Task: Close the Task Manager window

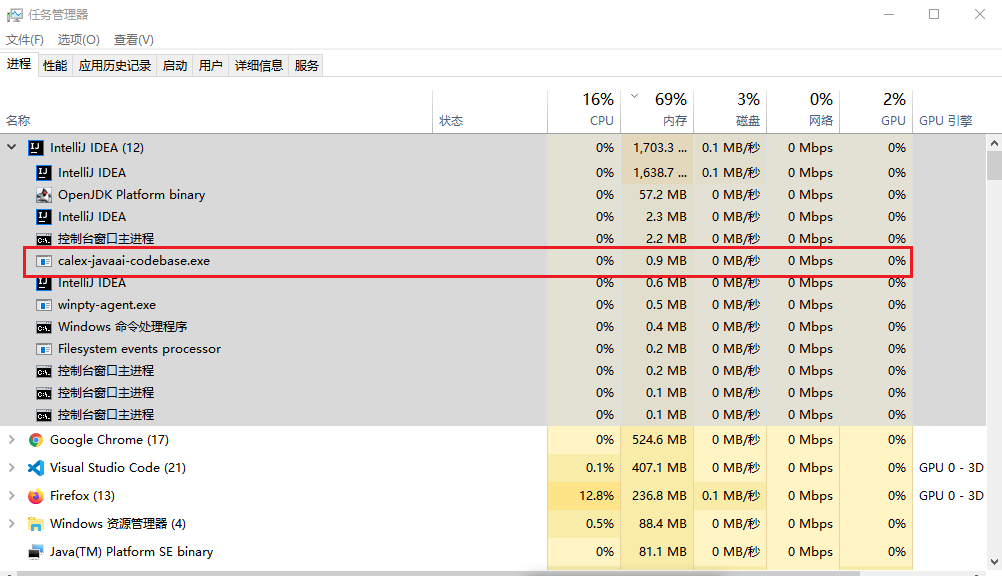Action: 979,14
